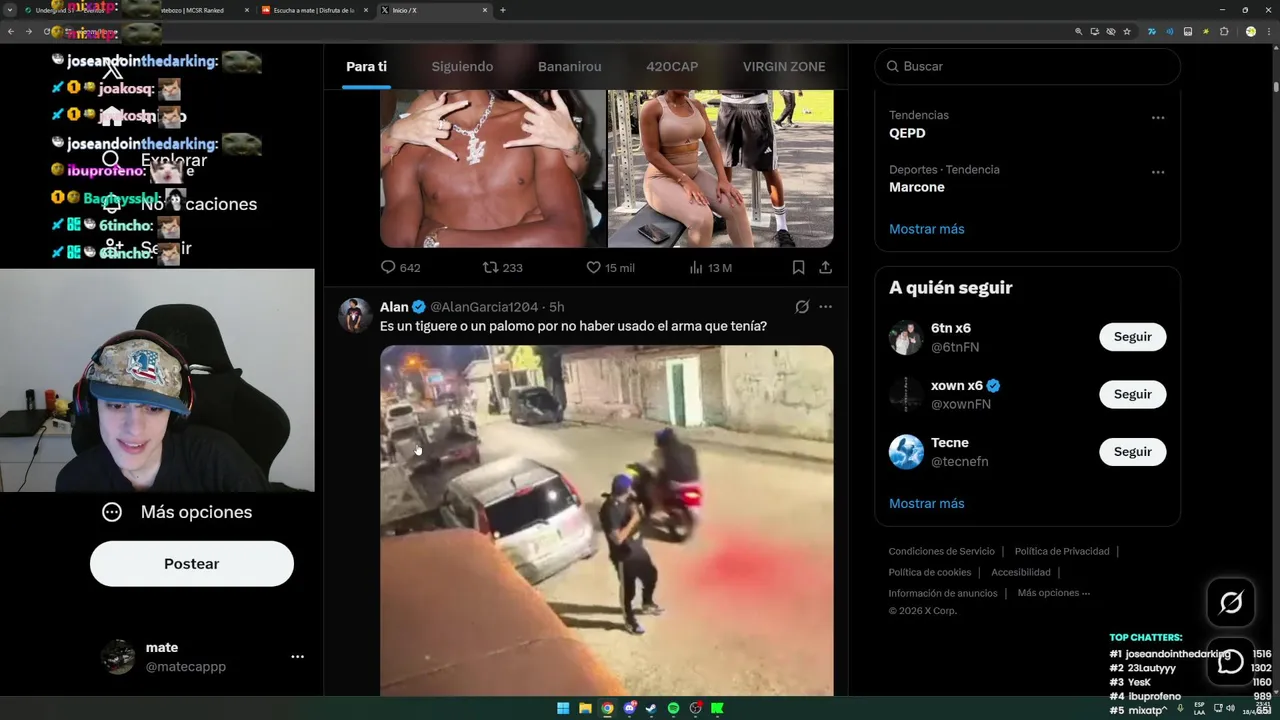Open mate account switcher menu

[x=297, y=657]
